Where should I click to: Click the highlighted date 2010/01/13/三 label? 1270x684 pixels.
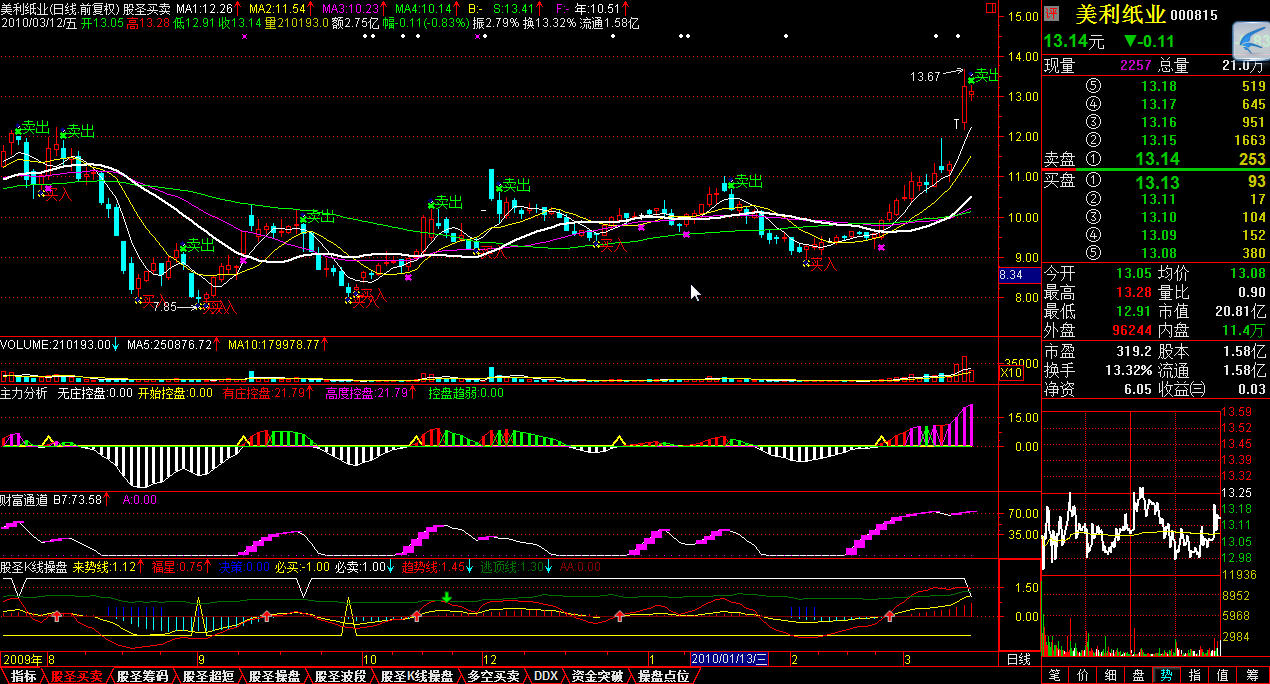(730, 659)
